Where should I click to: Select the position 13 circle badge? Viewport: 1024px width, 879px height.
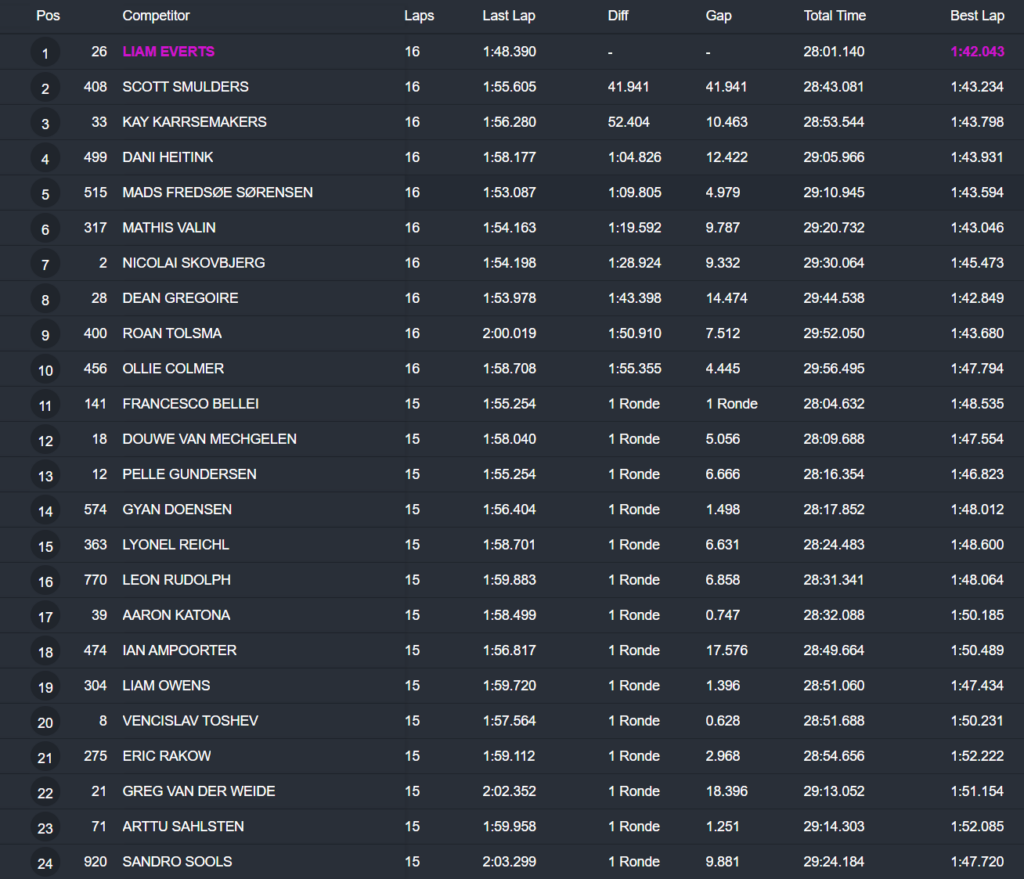click(x=45, y=476)
